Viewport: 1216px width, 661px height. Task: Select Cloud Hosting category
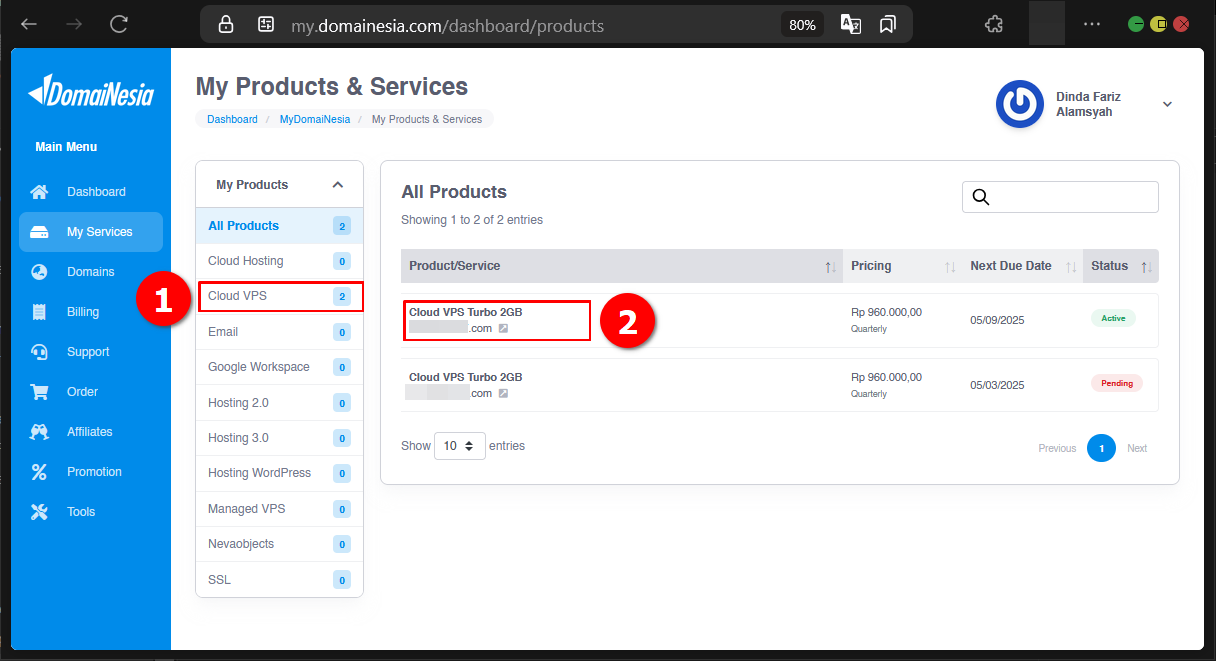(280, 261)
